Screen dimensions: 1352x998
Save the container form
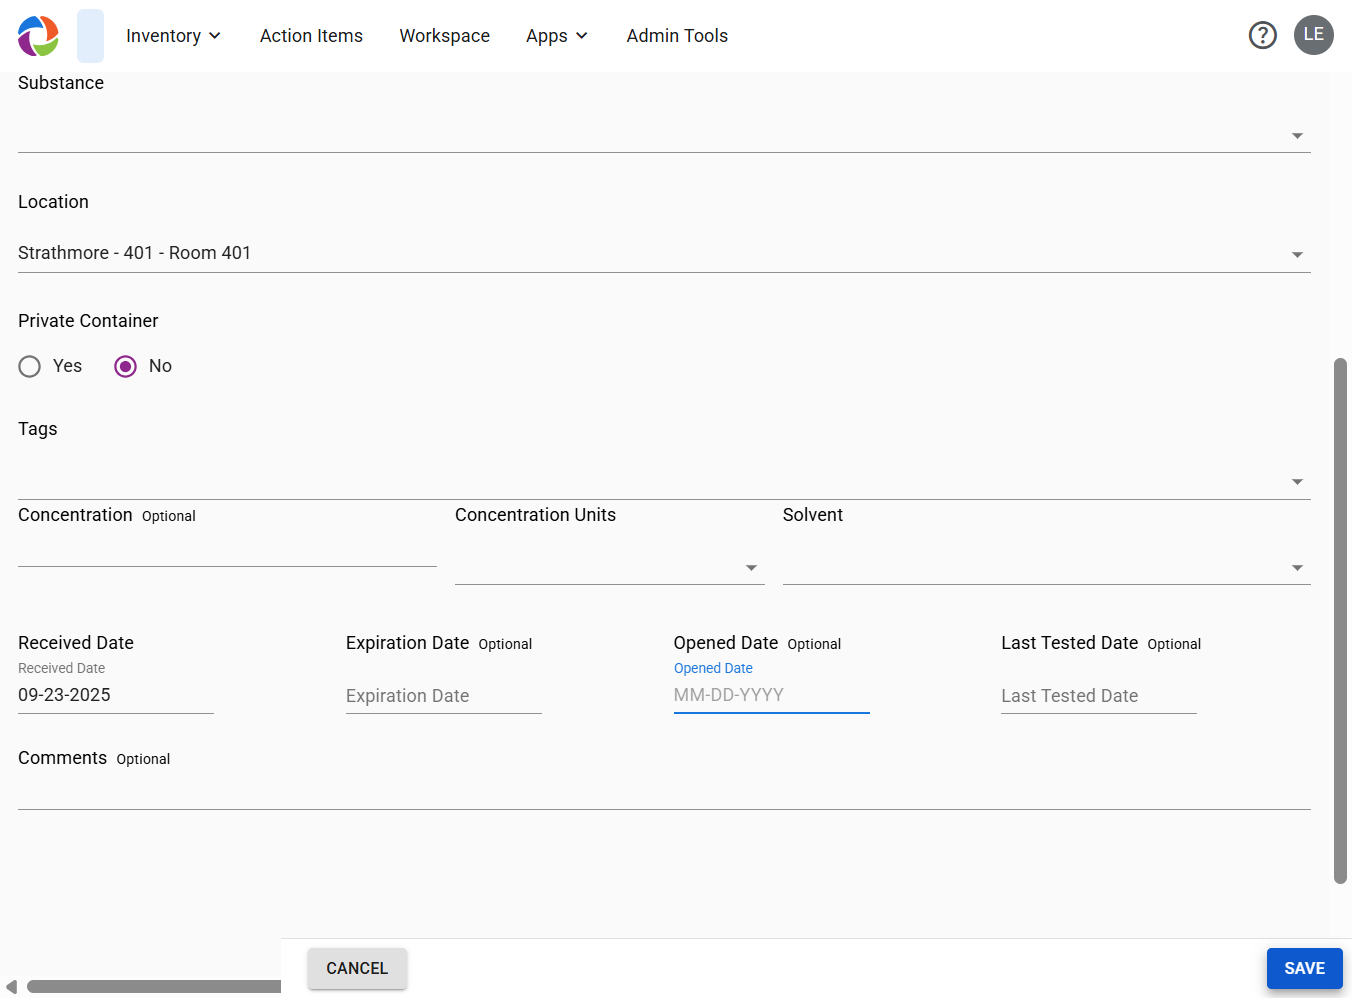click(1304, 968)
